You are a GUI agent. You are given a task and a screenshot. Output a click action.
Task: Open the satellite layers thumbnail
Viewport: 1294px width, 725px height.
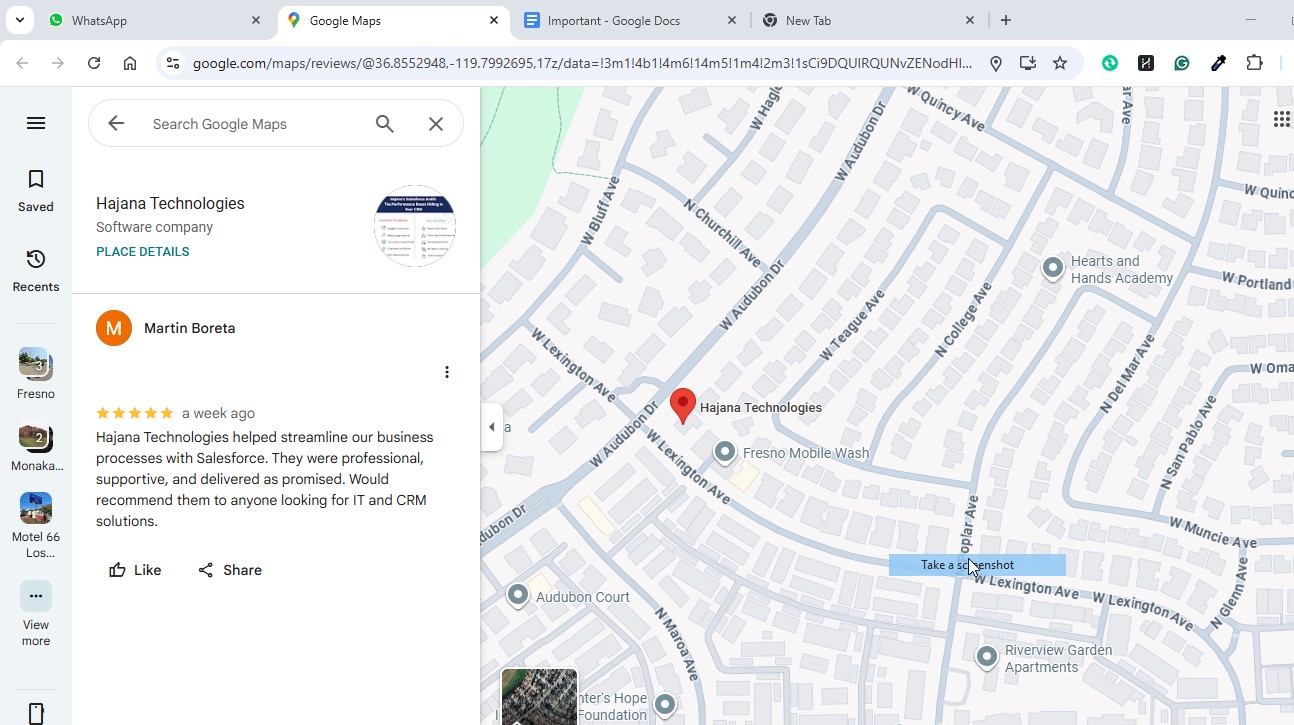(539, 697)
